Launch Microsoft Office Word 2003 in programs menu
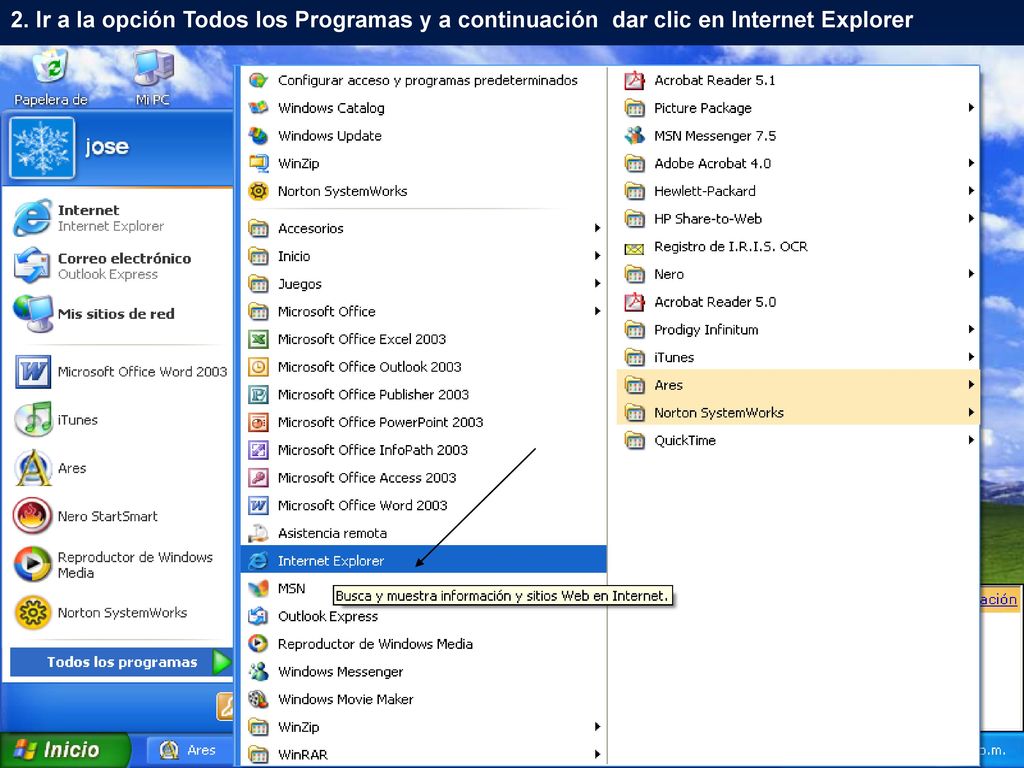Viewport: 1024px width, 768px height. [x=423, y=505]
